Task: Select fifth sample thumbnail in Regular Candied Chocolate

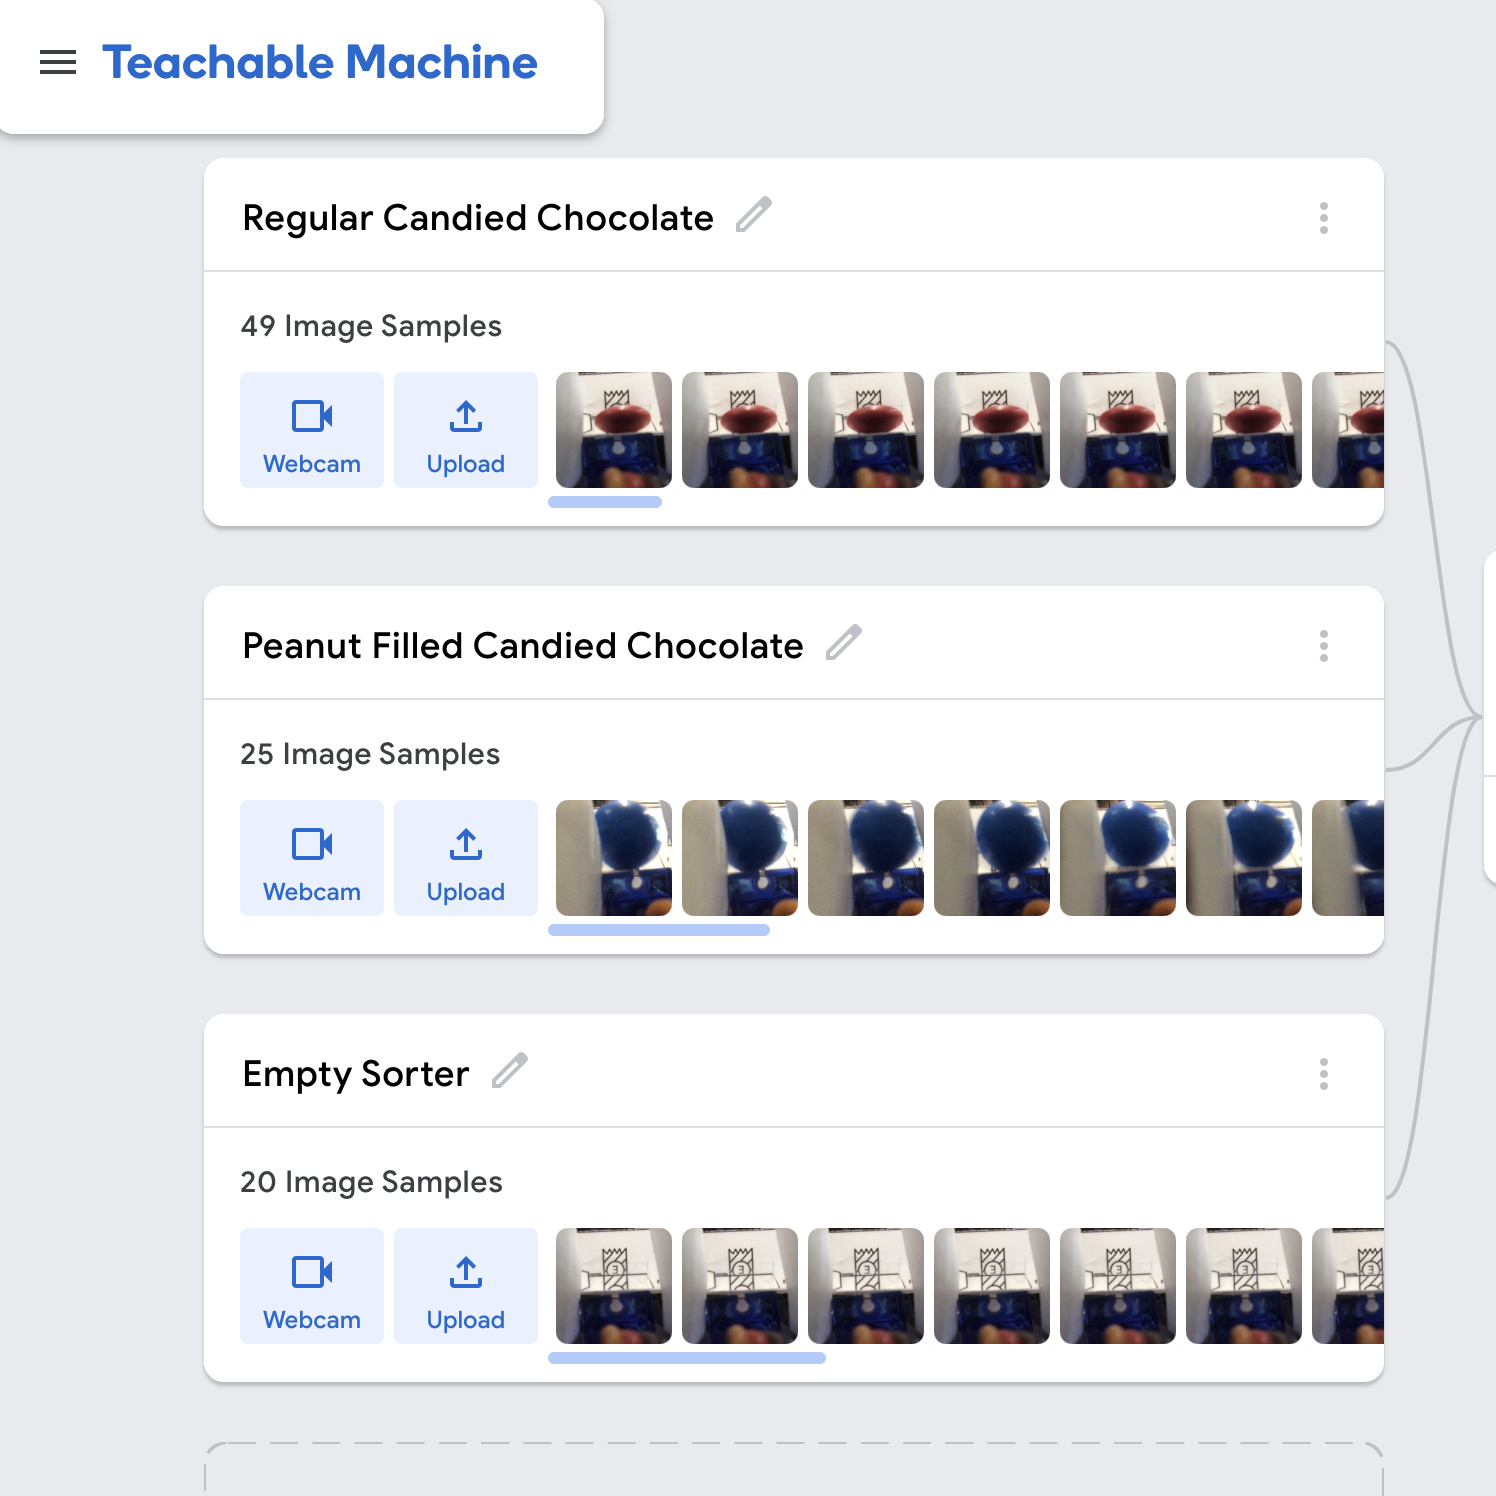Action: tap(1118, 430)
